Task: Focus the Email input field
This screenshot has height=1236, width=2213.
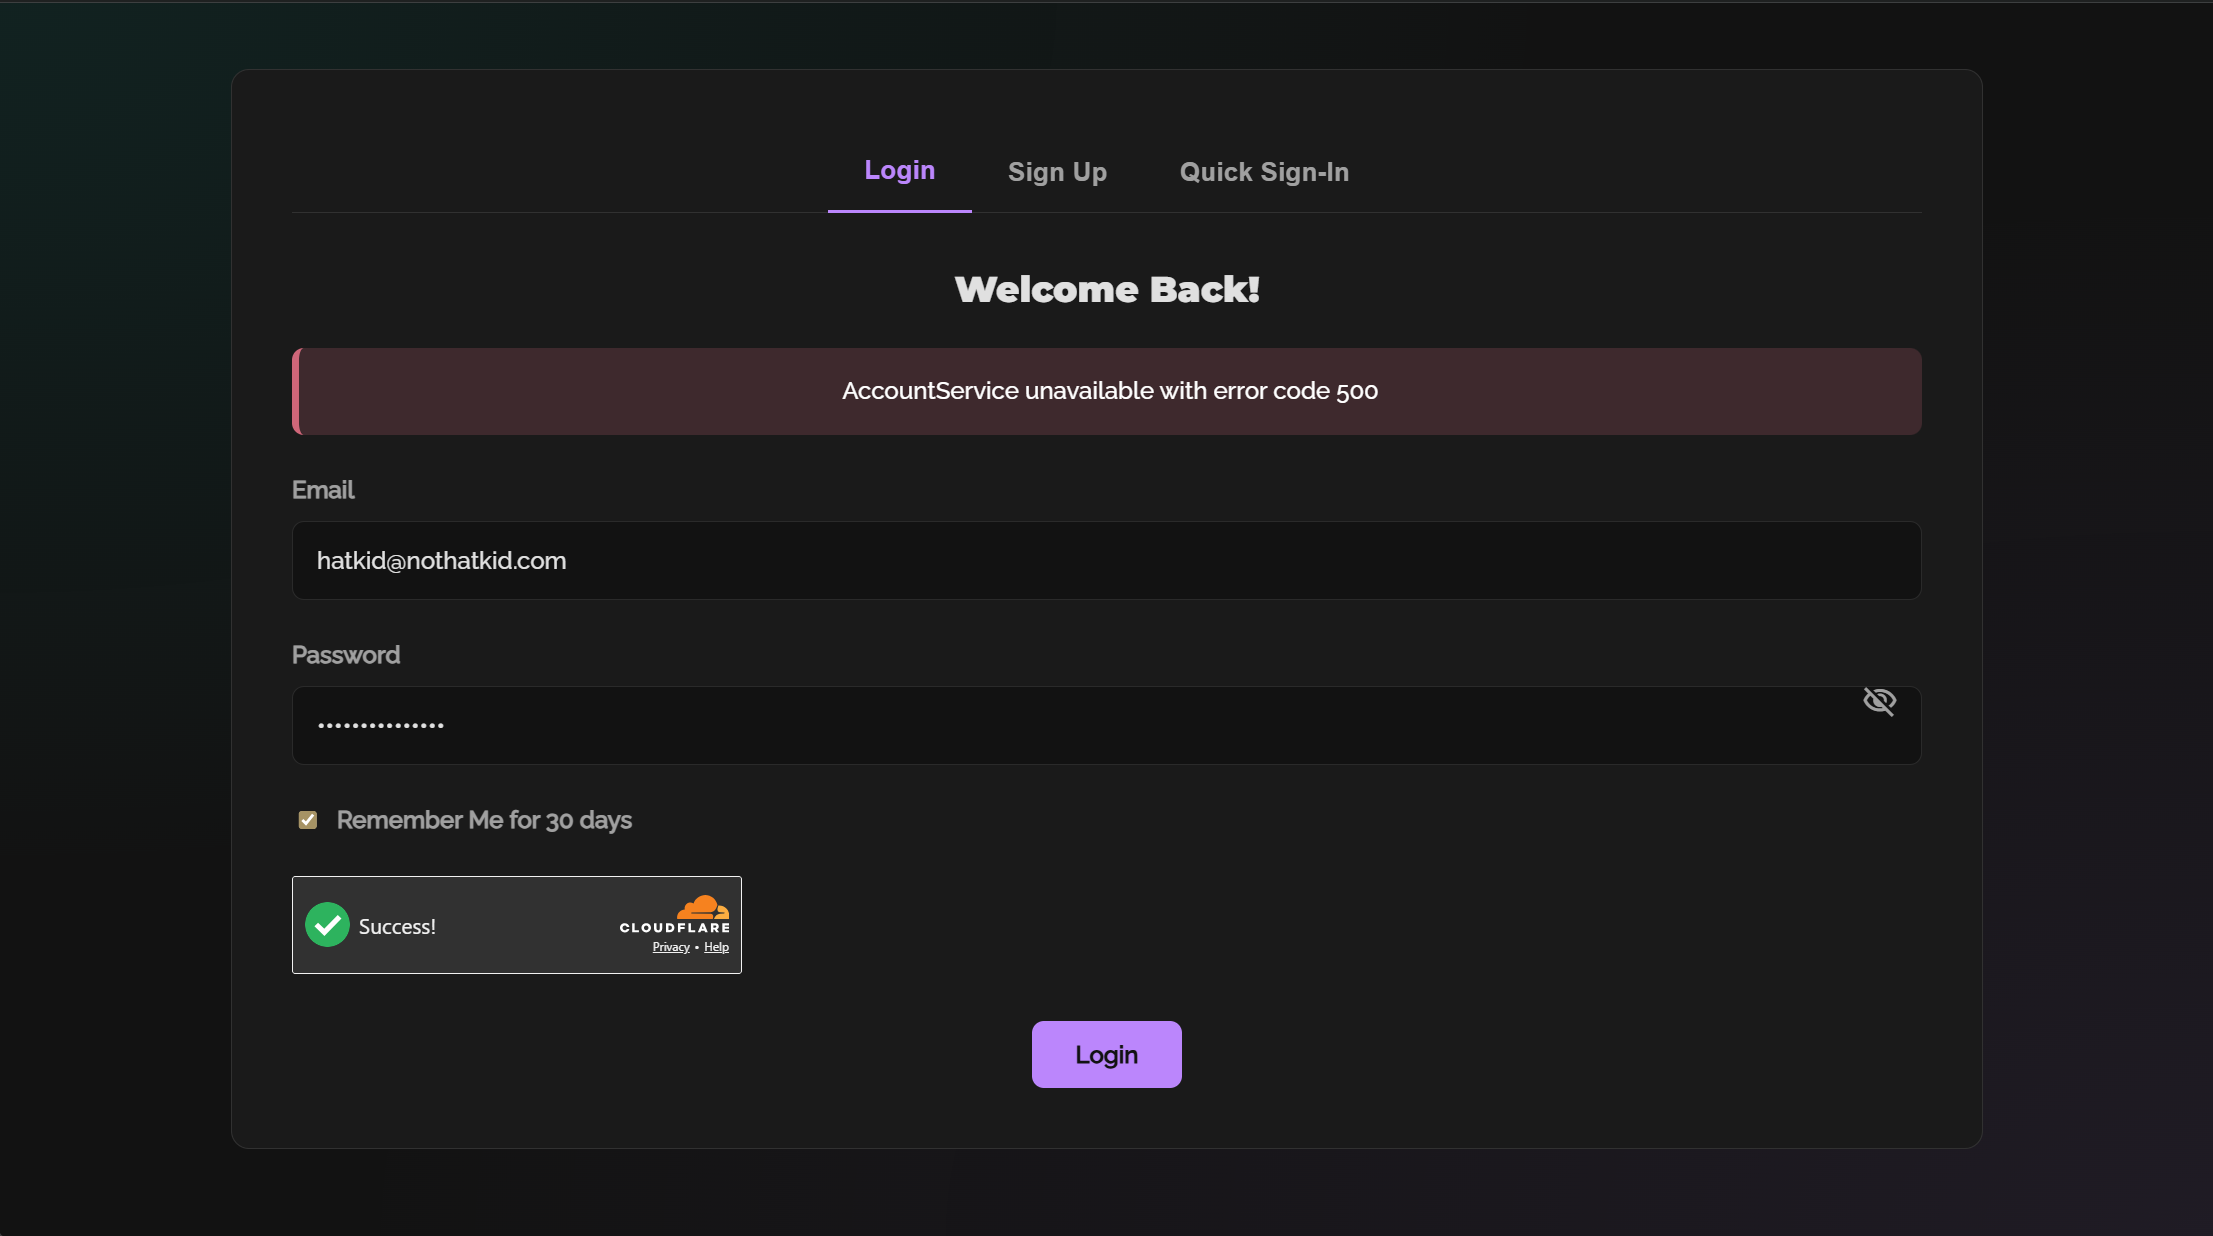Action: tap(1106, 560)
